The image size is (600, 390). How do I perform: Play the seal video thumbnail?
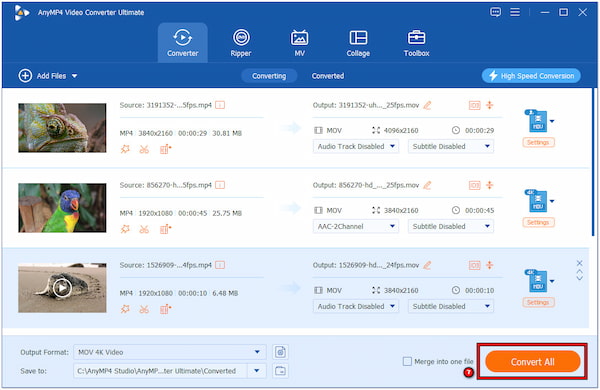point(62,288)
